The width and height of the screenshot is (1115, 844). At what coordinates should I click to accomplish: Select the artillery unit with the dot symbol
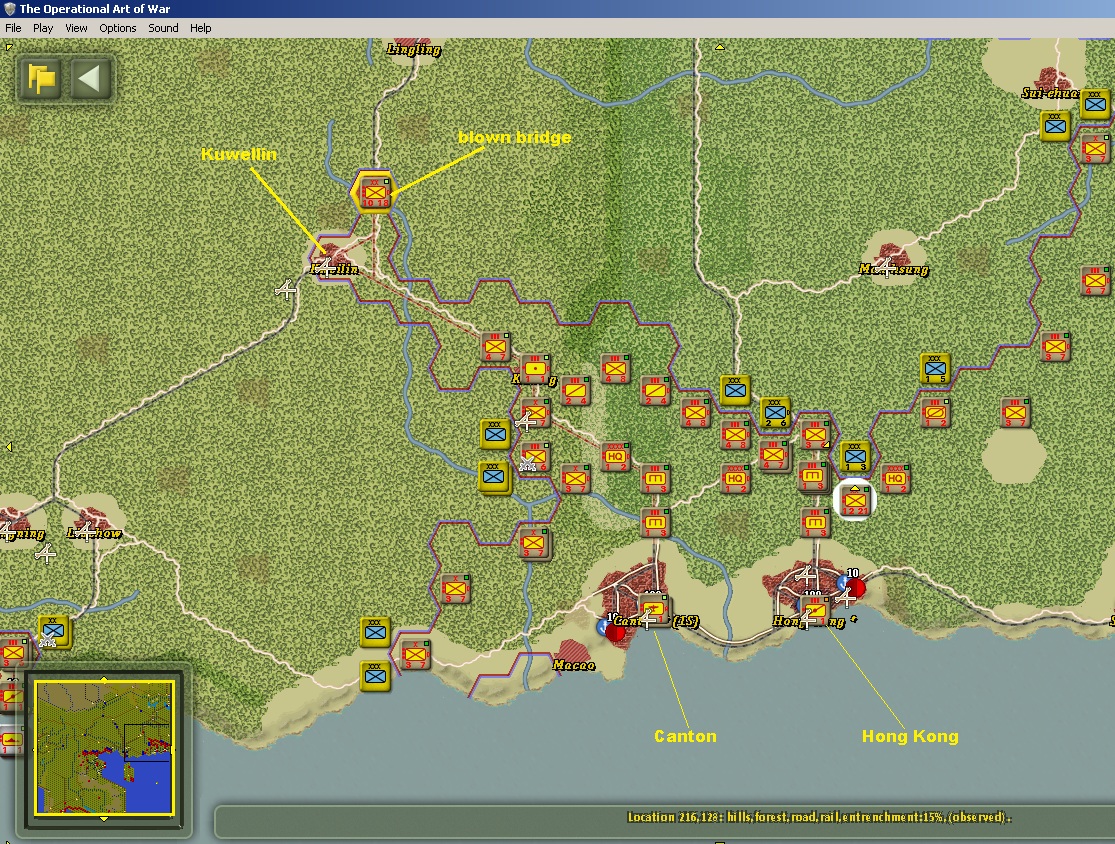point(535,368)
